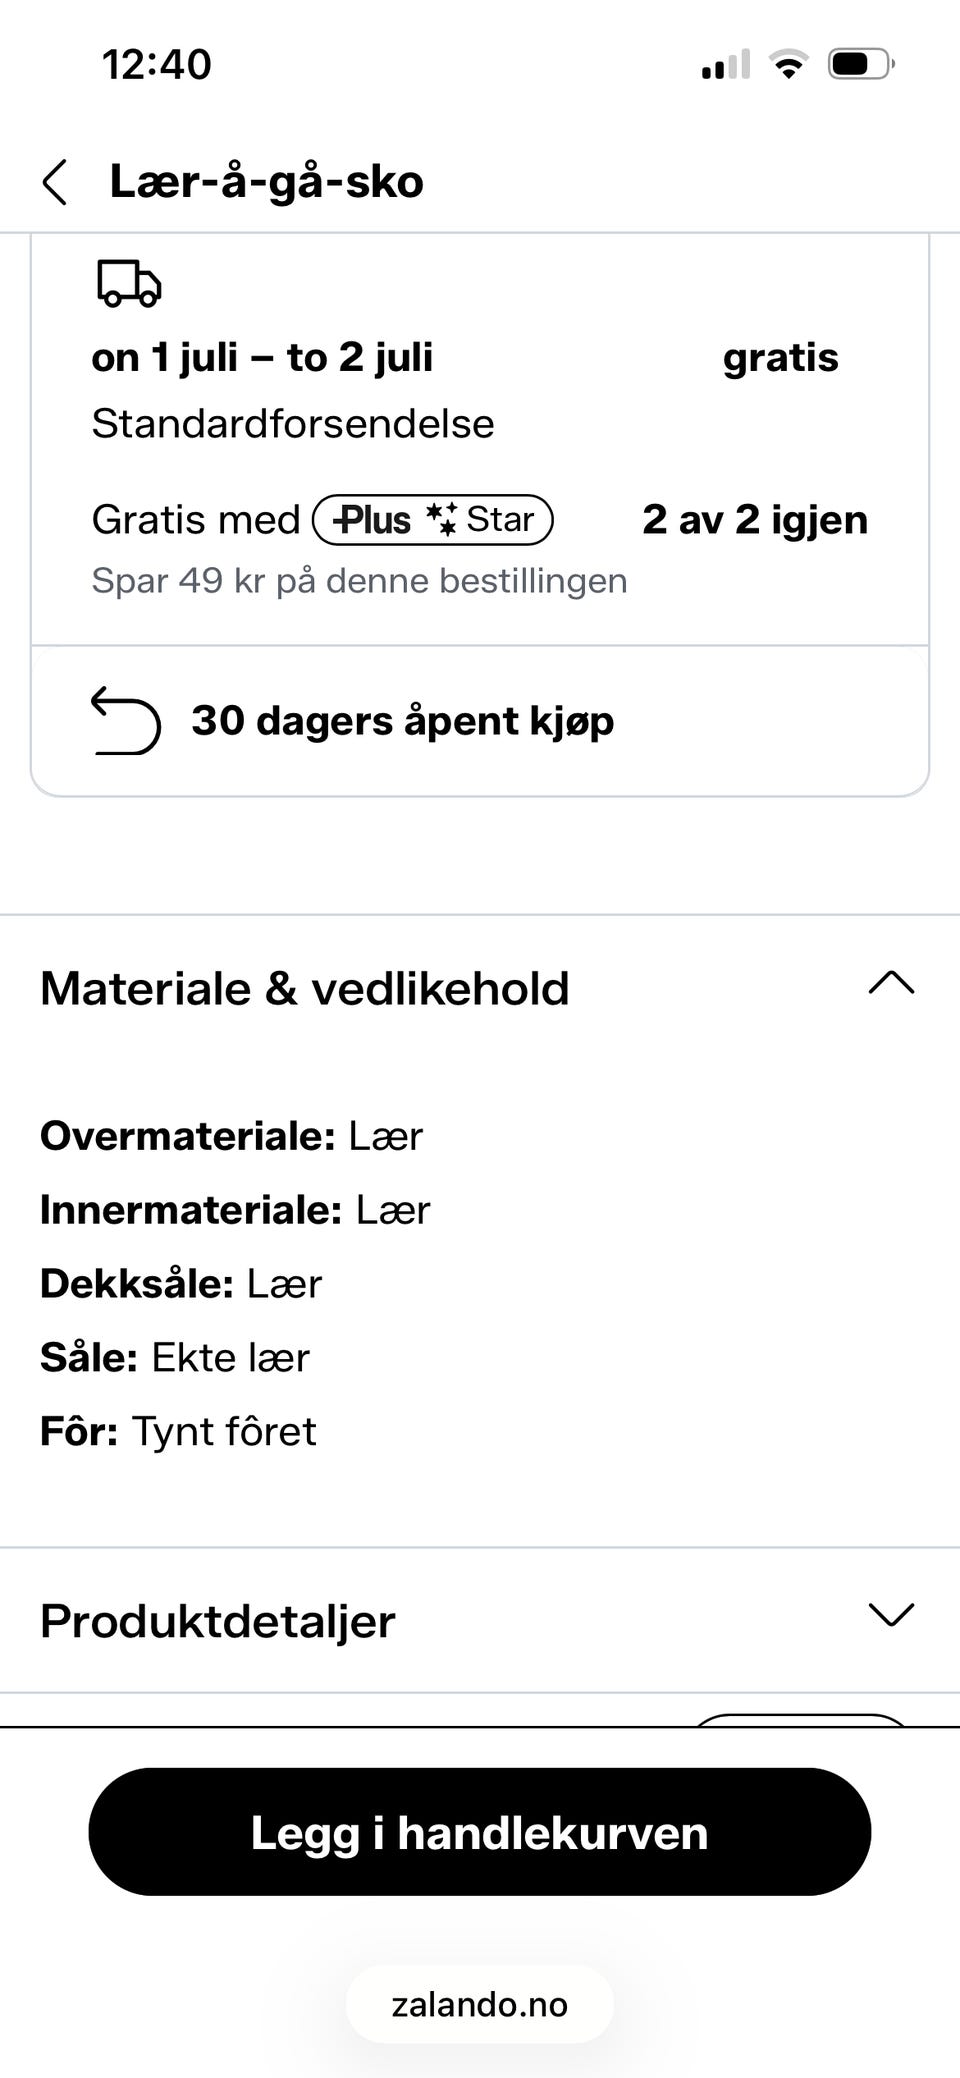The height and width of the screenshot is (2078, 960).
Task: Tap the battery status icon
Action: click(x=861, y=65)
